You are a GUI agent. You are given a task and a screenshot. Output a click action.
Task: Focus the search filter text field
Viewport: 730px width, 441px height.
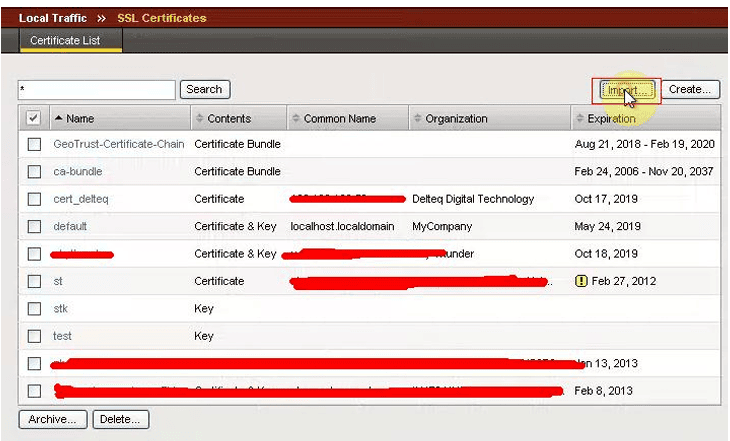(x=97, y=90)
